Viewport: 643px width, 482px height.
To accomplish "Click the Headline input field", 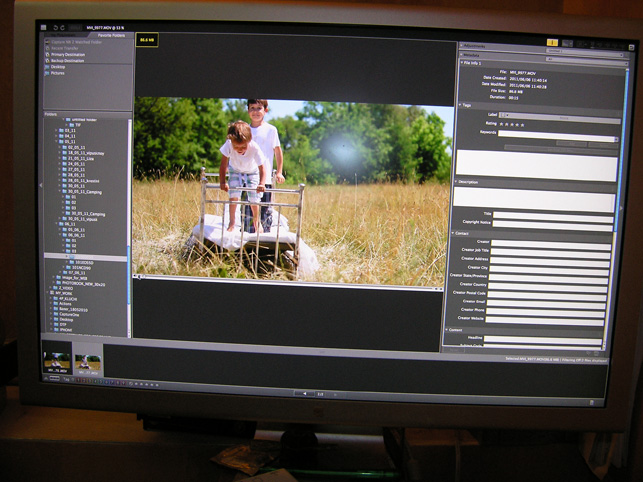I will (x=543, y=341).
